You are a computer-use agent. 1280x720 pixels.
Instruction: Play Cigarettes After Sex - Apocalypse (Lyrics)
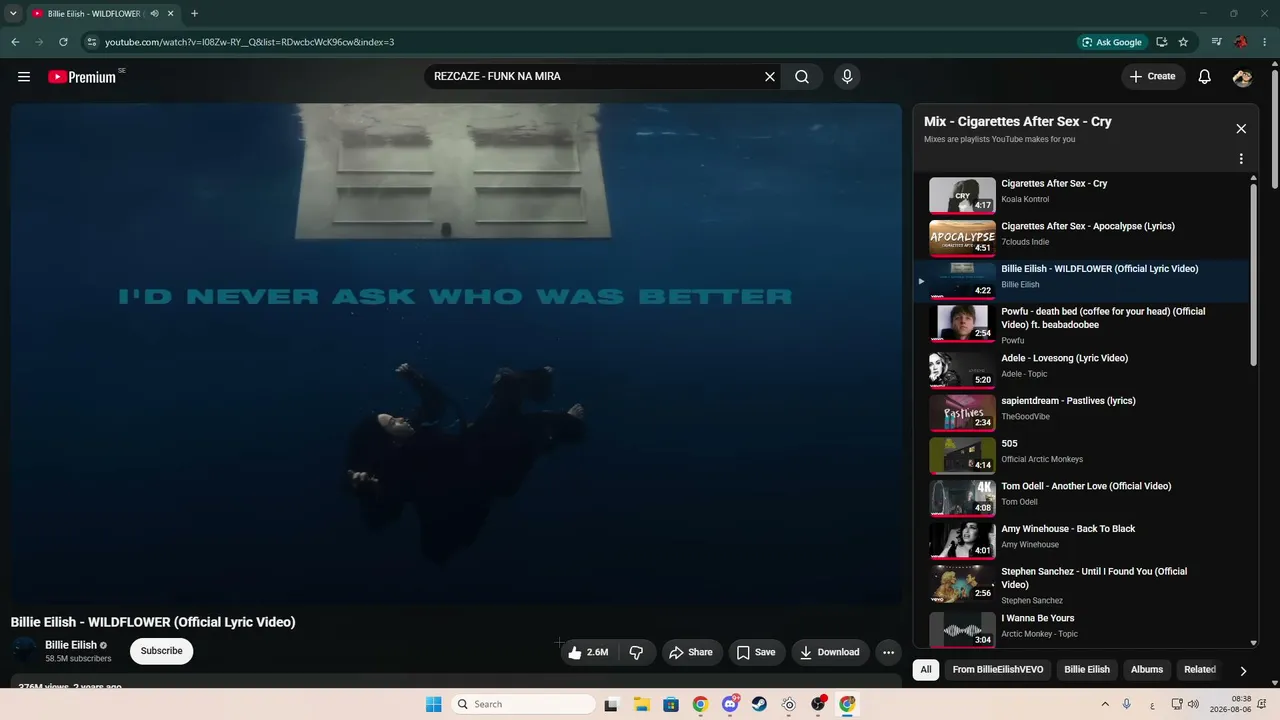click(1082, 238)
